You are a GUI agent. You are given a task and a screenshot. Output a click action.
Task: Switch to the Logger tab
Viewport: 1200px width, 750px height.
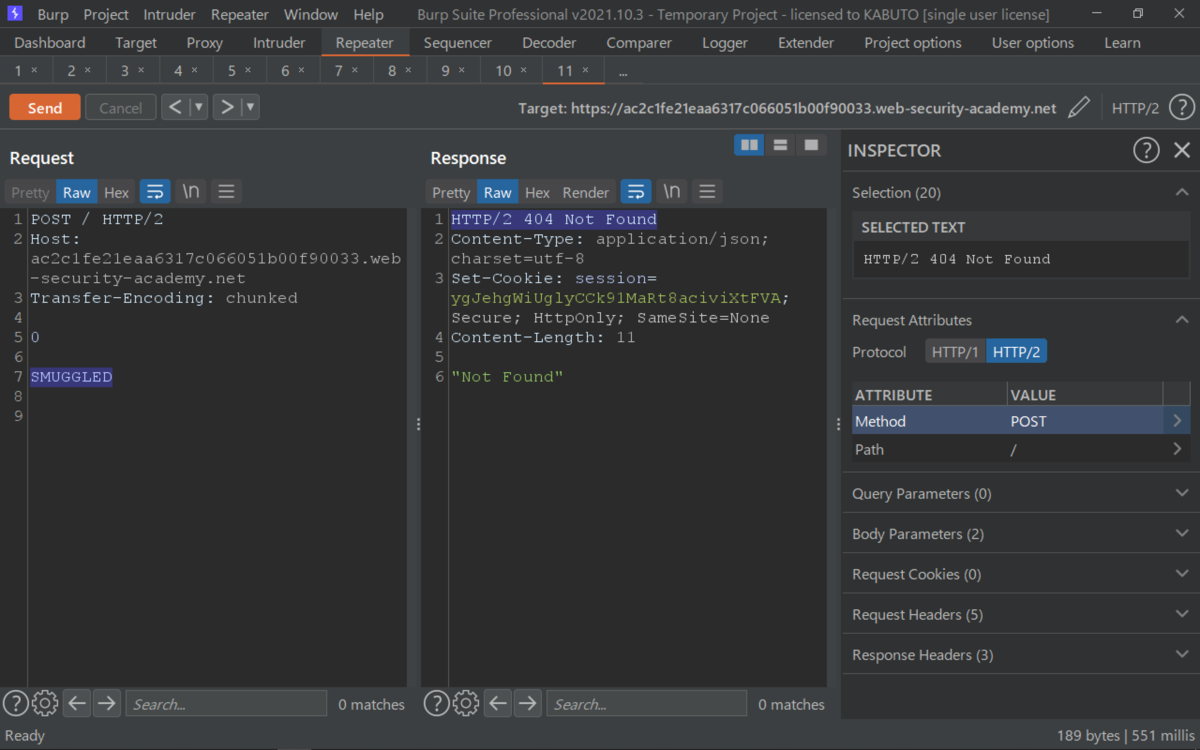pos(725,43)
